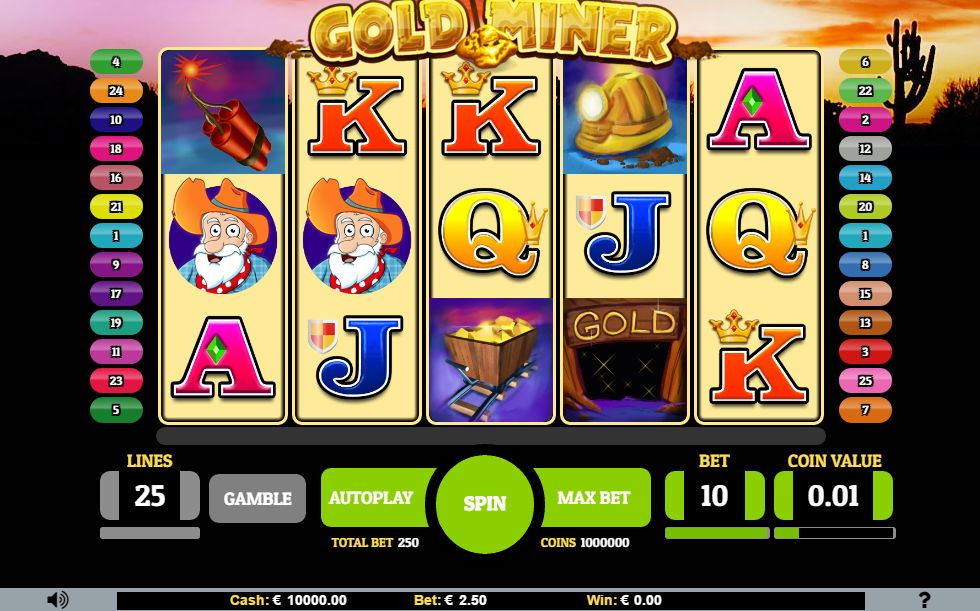This screenshot has width=980, height=611.
Task: Increase the coin value
Action: tap(882, 495)
